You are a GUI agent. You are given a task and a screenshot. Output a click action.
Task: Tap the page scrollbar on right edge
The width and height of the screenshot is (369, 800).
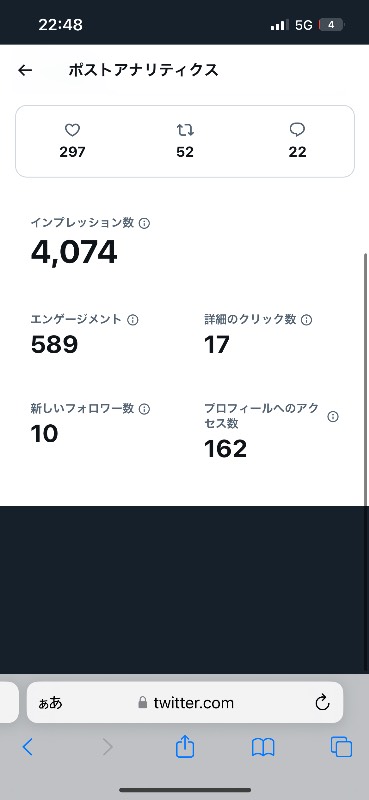(366, 379)
